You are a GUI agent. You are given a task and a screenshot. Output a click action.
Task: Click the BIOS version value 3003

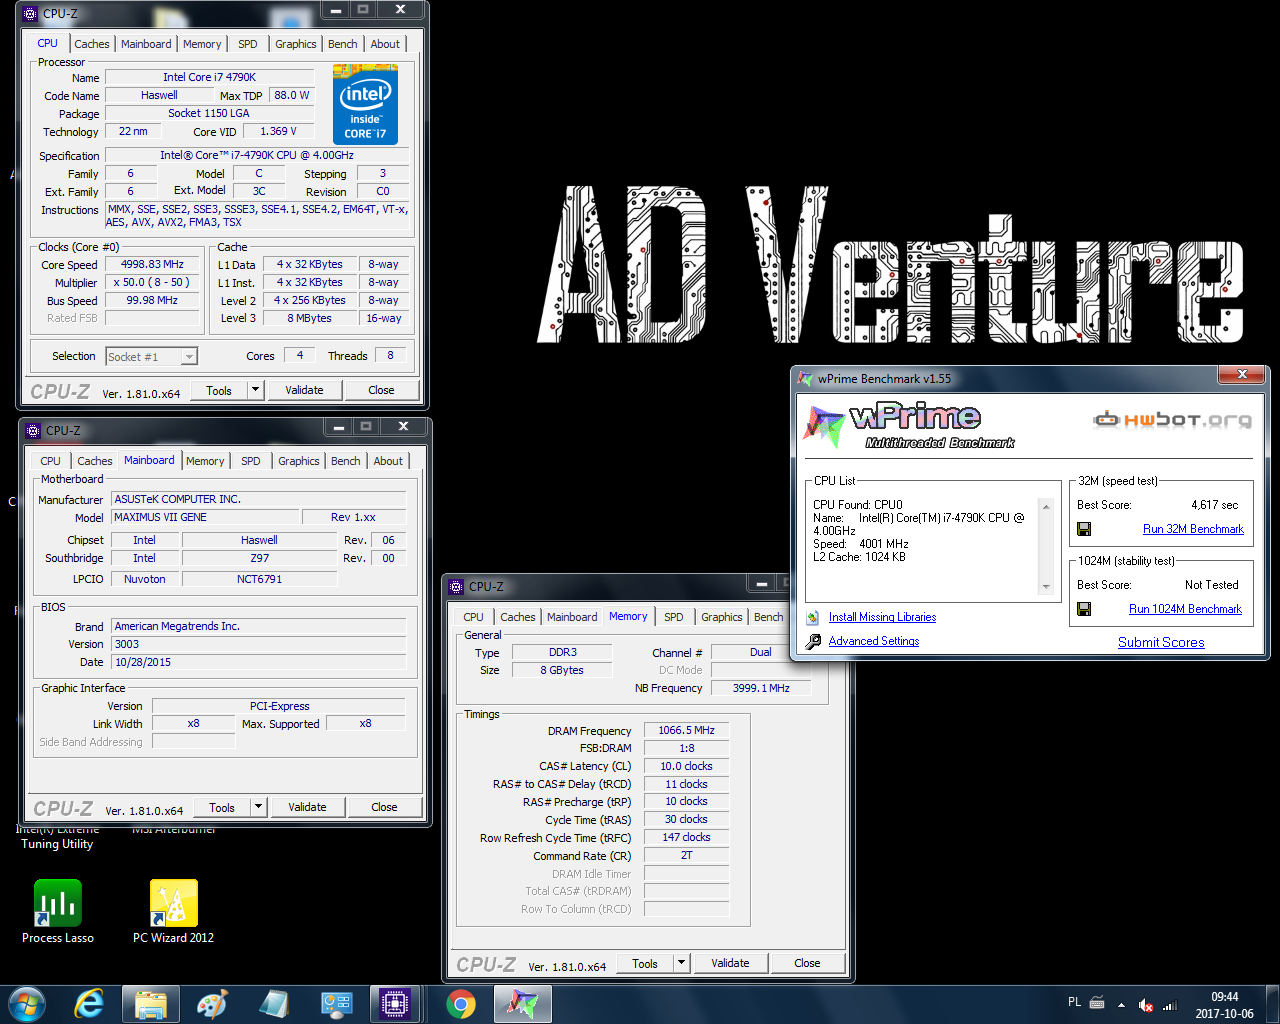(259, 644)
